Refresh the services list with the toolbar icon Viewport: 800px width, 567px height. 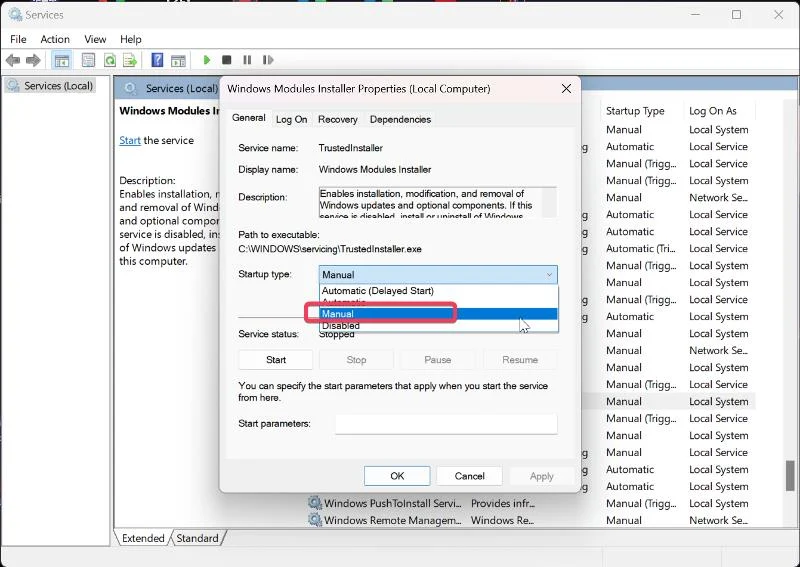pyautogui.click(x=109, y=60)
